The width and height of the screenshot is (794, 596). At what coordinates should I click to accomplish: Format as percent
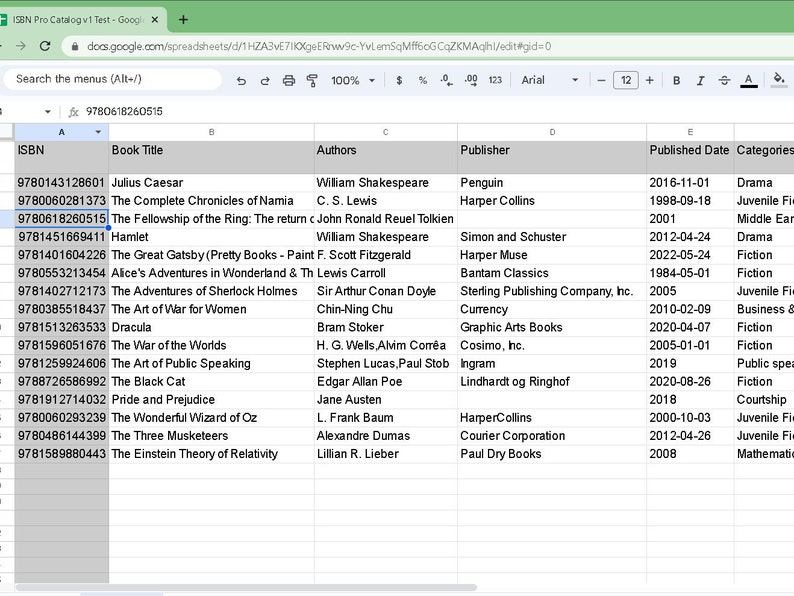[423, 81]
